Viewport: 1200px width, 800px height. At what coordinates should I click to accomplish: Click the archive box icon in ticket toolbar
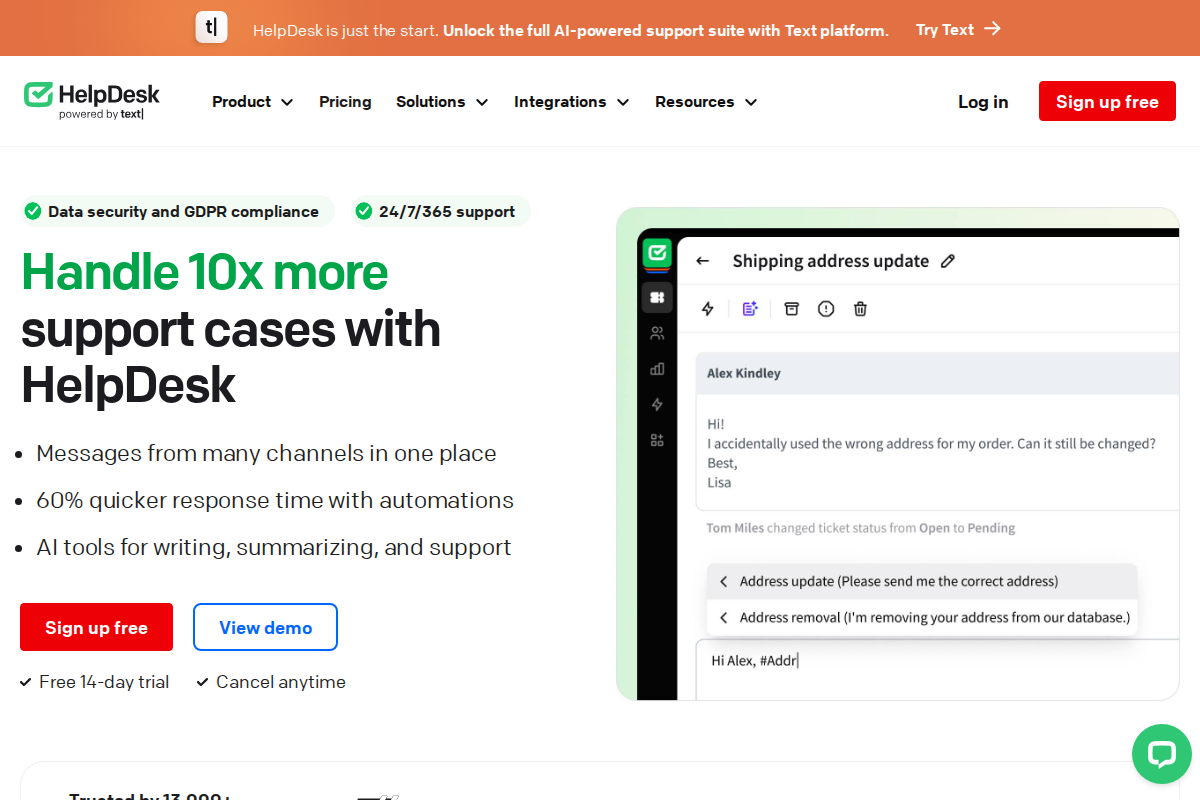click(x=792, y=309)
